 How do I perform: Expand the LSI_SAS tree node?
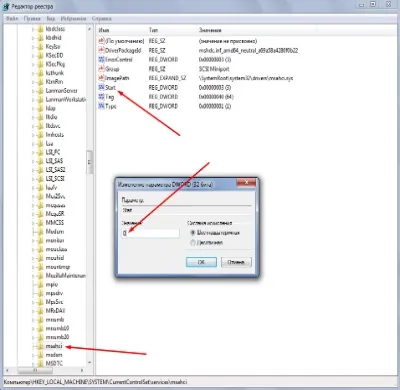[33, 161]
